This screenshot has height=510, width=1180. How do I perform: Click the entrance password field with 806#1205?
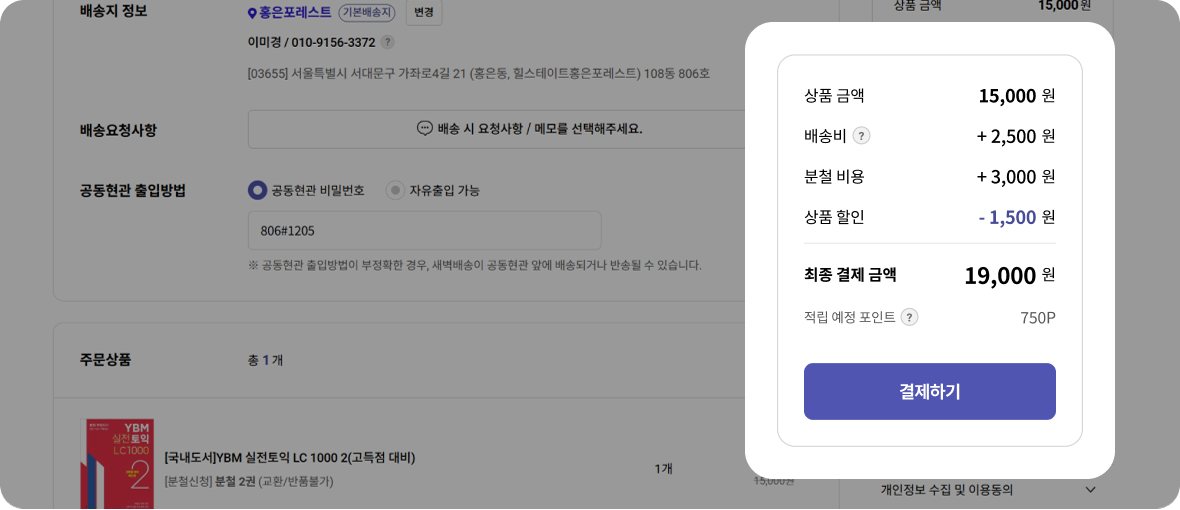424,230
